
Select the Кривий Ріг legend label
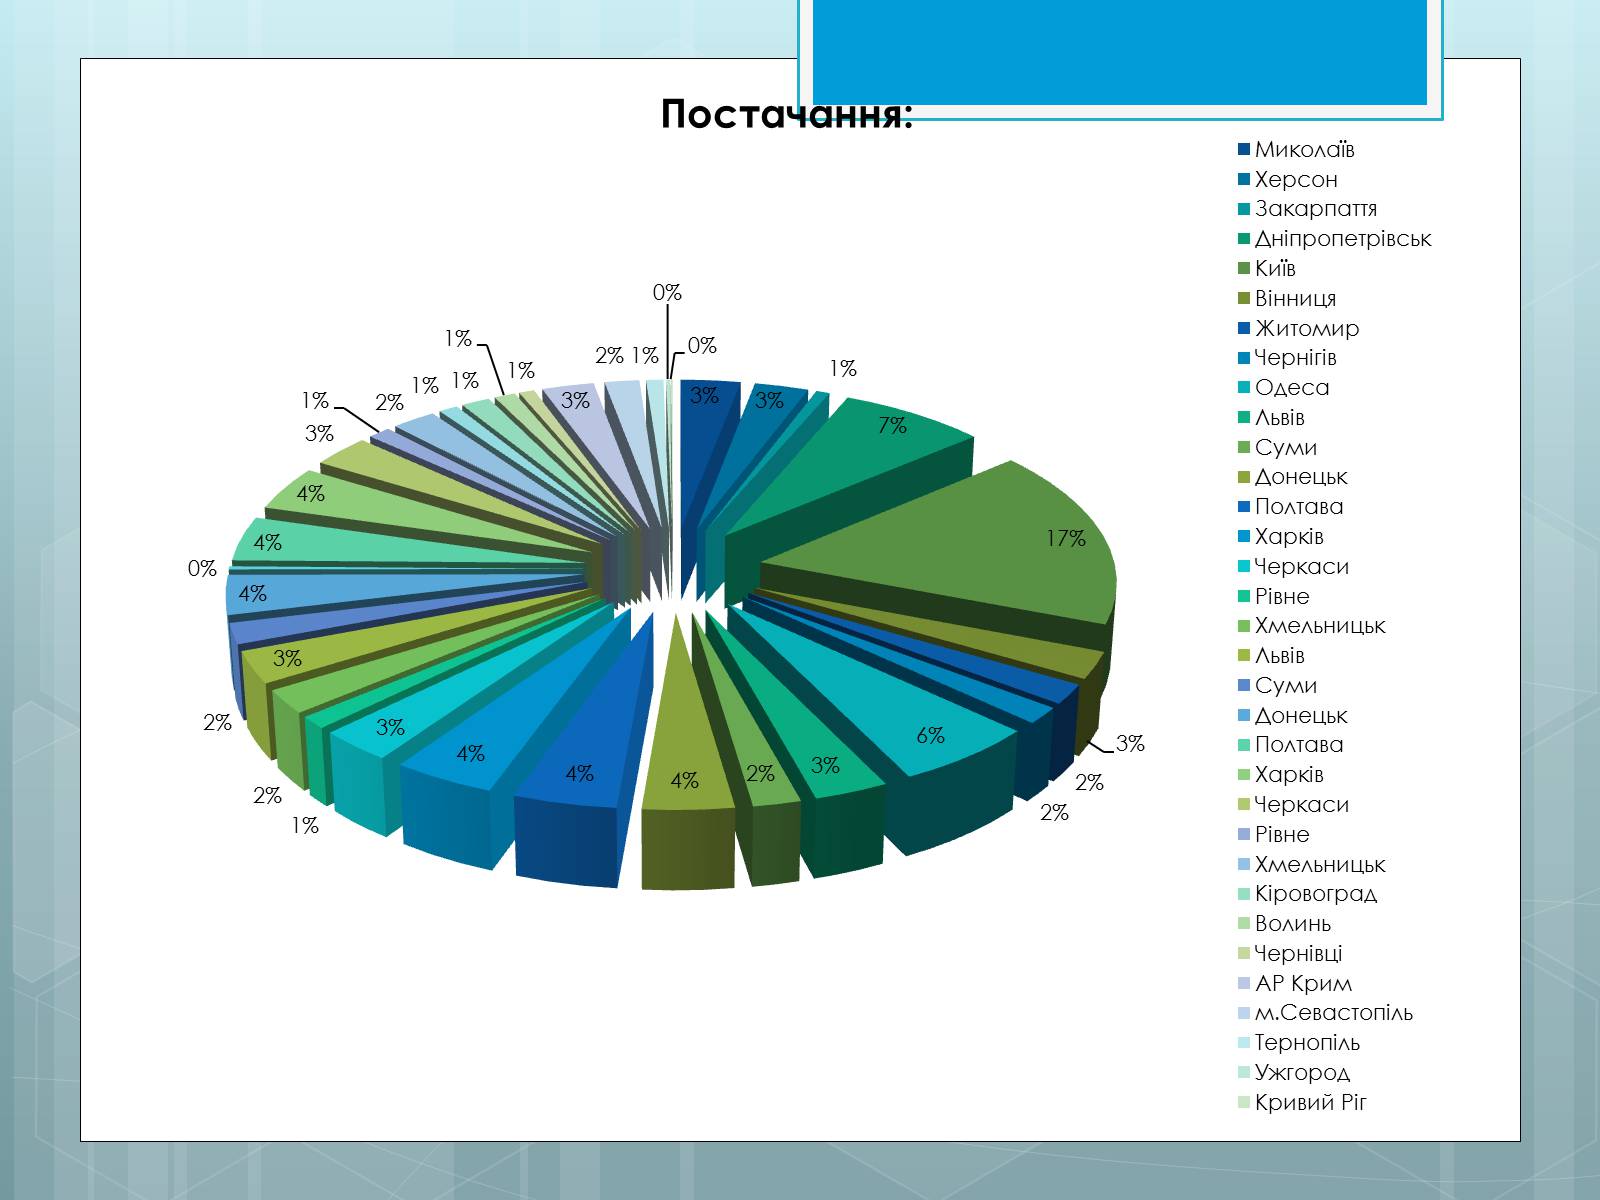pyautogui.click(x=1310, y=1103)
